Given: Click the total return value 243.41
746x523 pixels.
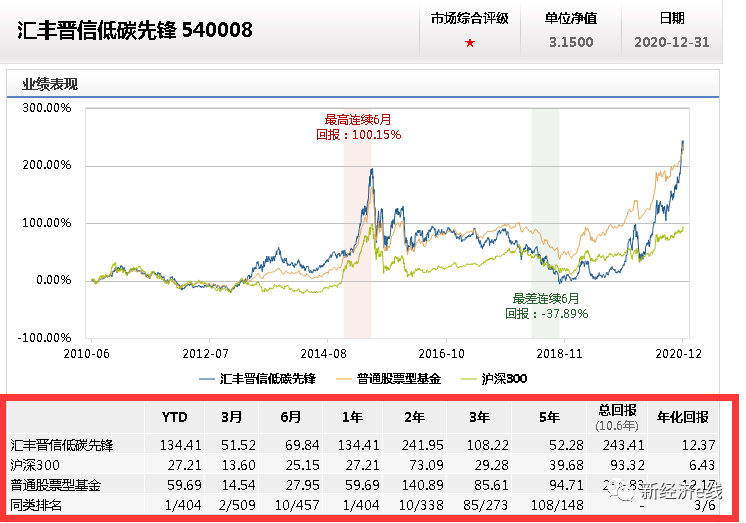Looking at the screenshot, I should coord(624,445).
